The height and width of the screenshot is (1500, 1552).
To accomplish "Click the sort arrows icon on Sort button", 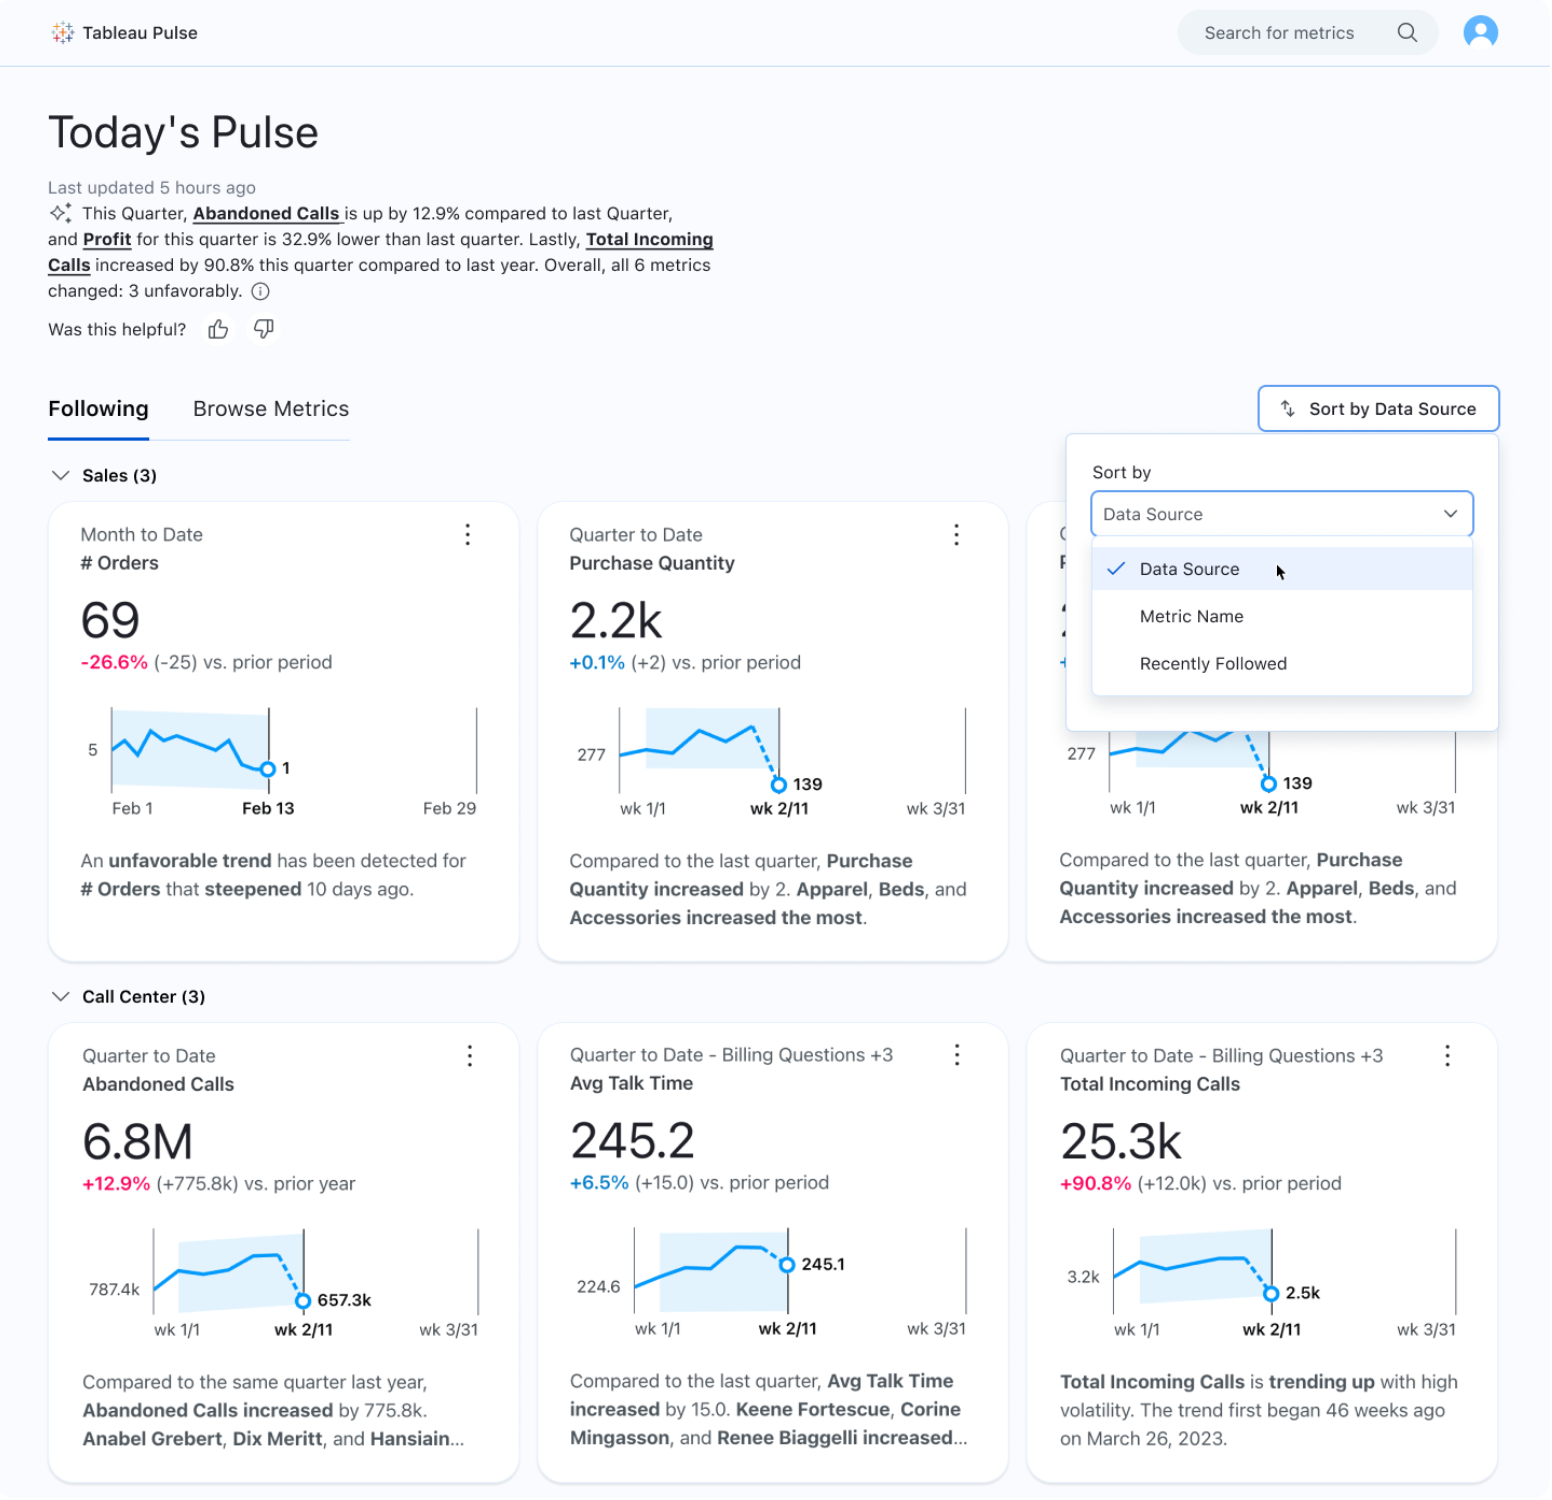I will pyautogui.click(x=1288, y=408).
